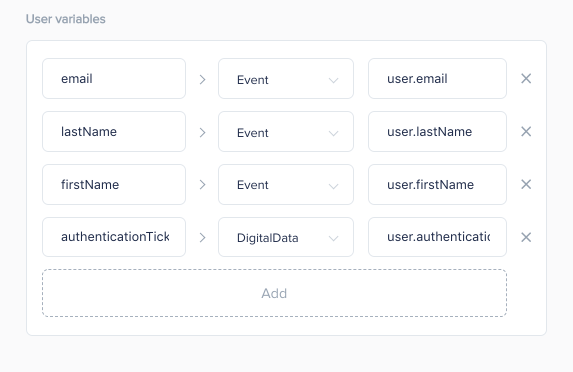Open the source dropdown for firstName
The height and width of the screenshot is (372, 573).
pos(286,185)
